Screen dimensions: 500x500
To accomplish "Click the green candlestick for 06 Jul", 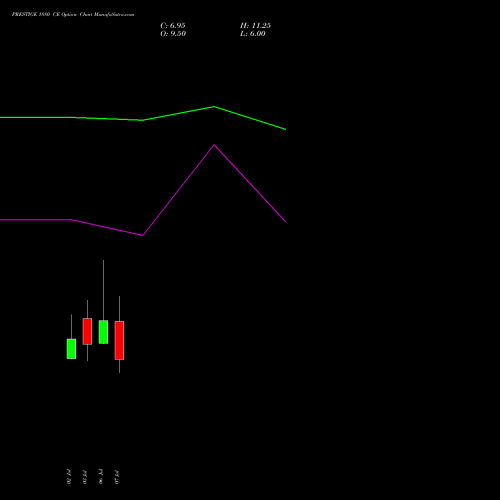I will pos(103,332).
